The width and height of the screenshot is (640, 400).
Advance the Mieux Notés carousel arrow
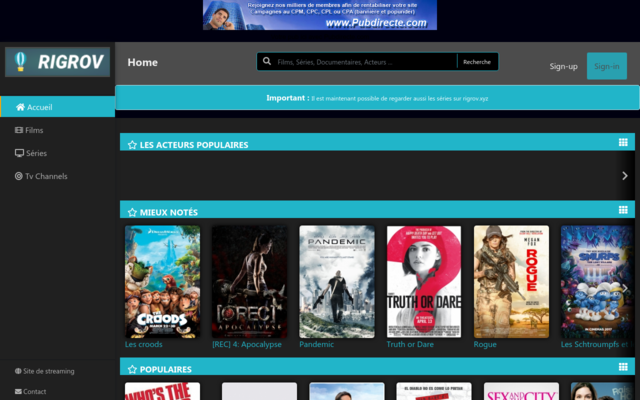point(625,288)
